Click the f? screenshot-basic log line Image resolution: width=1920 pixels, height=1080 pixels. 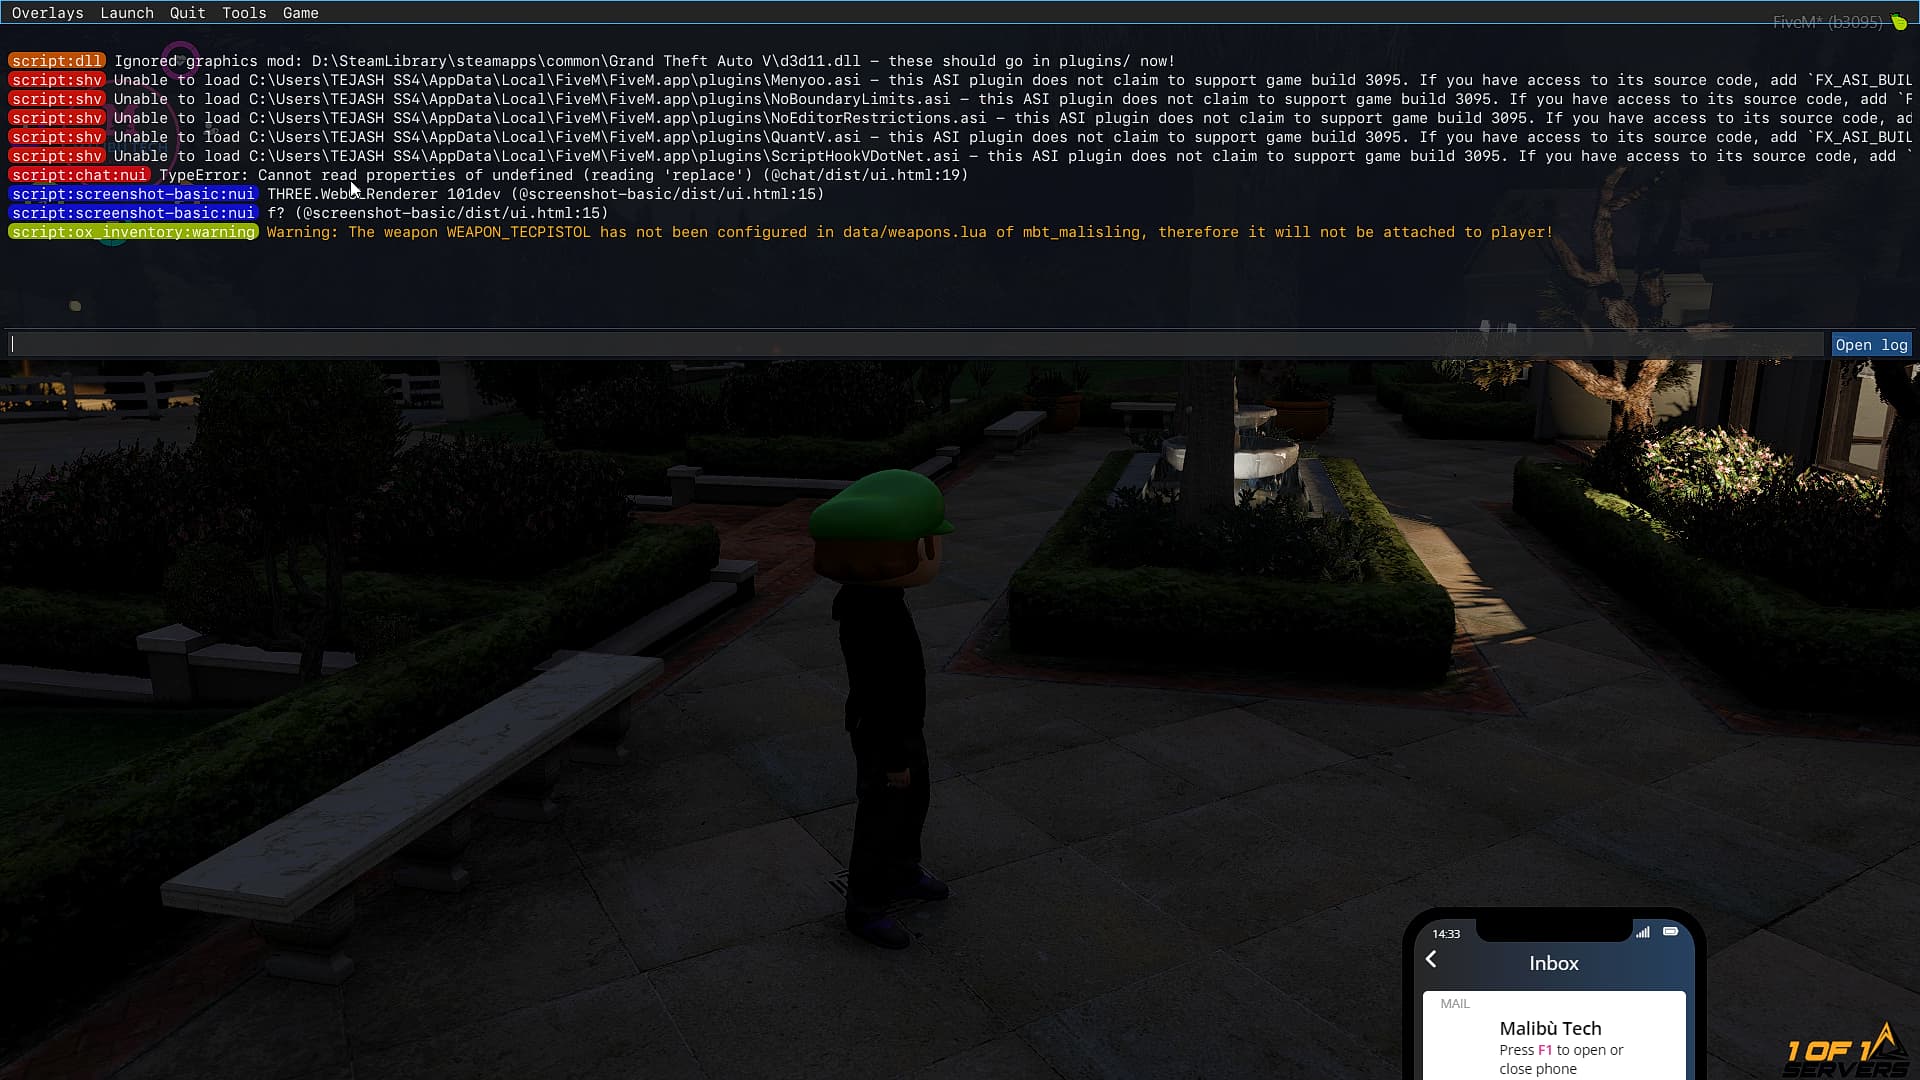pos(438,213)
